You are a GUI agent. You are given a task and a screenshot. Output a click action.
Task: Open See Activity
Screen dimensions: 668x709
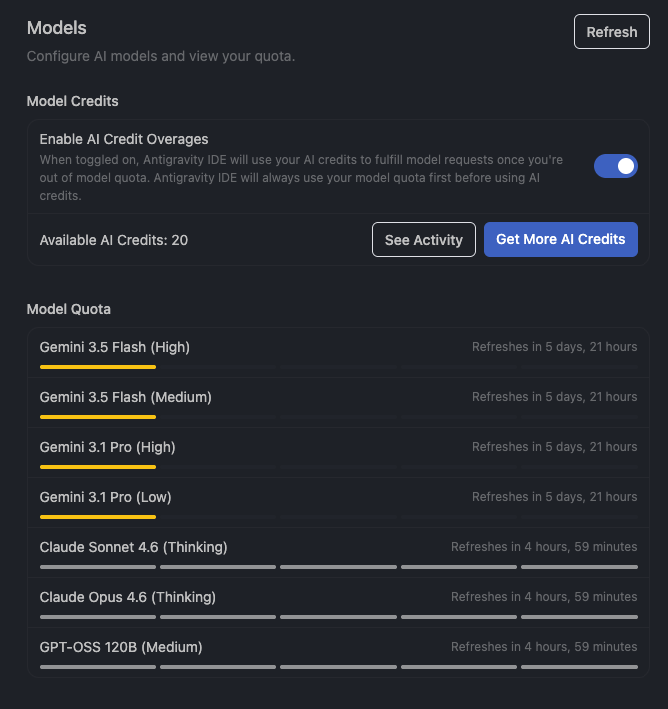tap(423, 240)
